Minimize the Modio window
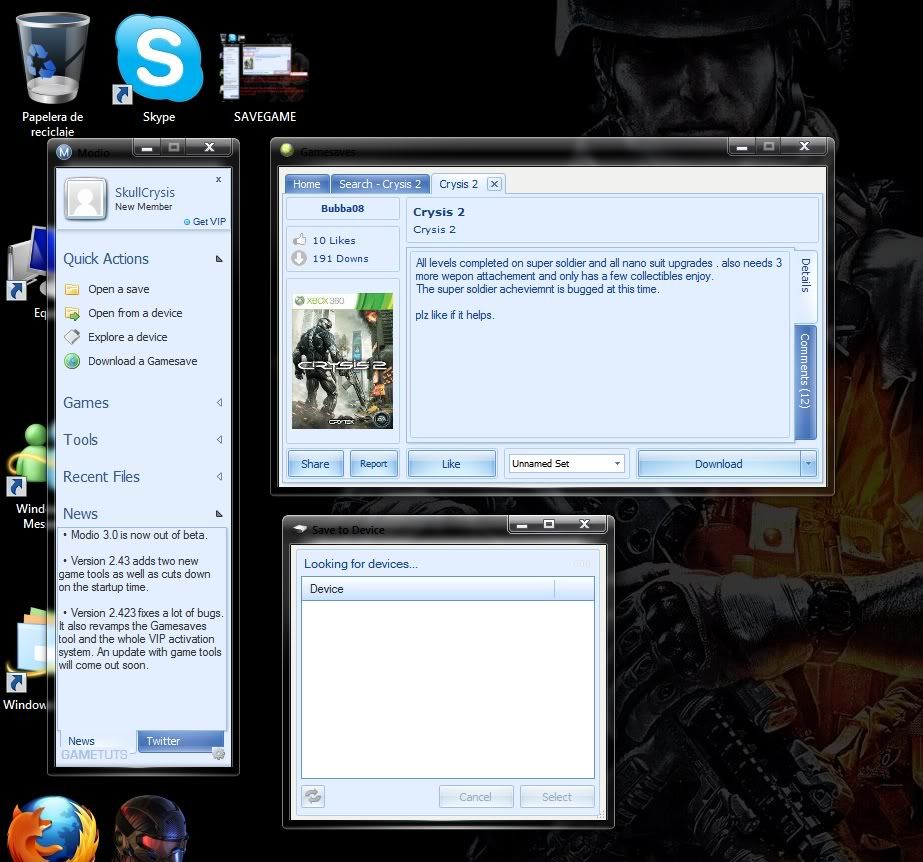Screen dimensions: 923x862 [147, 147]
